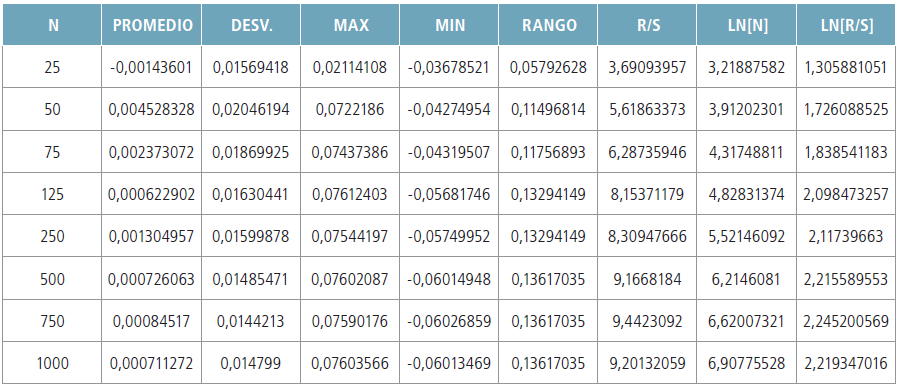Click the R/S column header

(647, 25)
